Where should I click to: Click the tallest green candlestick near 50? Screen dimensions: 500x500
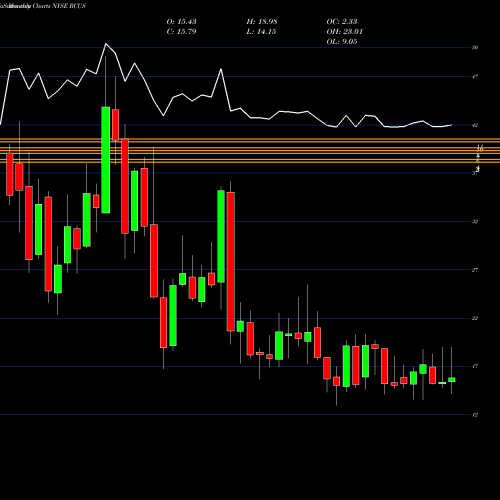(x=106, y=160)
